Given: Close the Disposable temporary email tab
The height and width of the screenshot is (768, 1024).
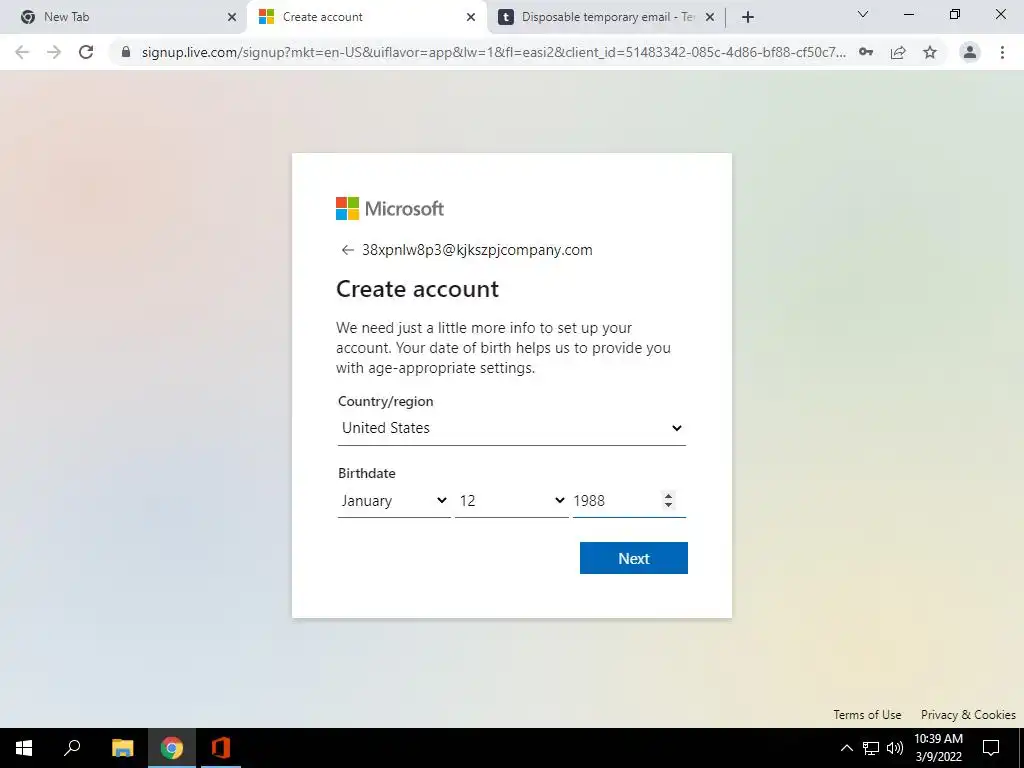Looking at the screenshot, I should (710, 17).
